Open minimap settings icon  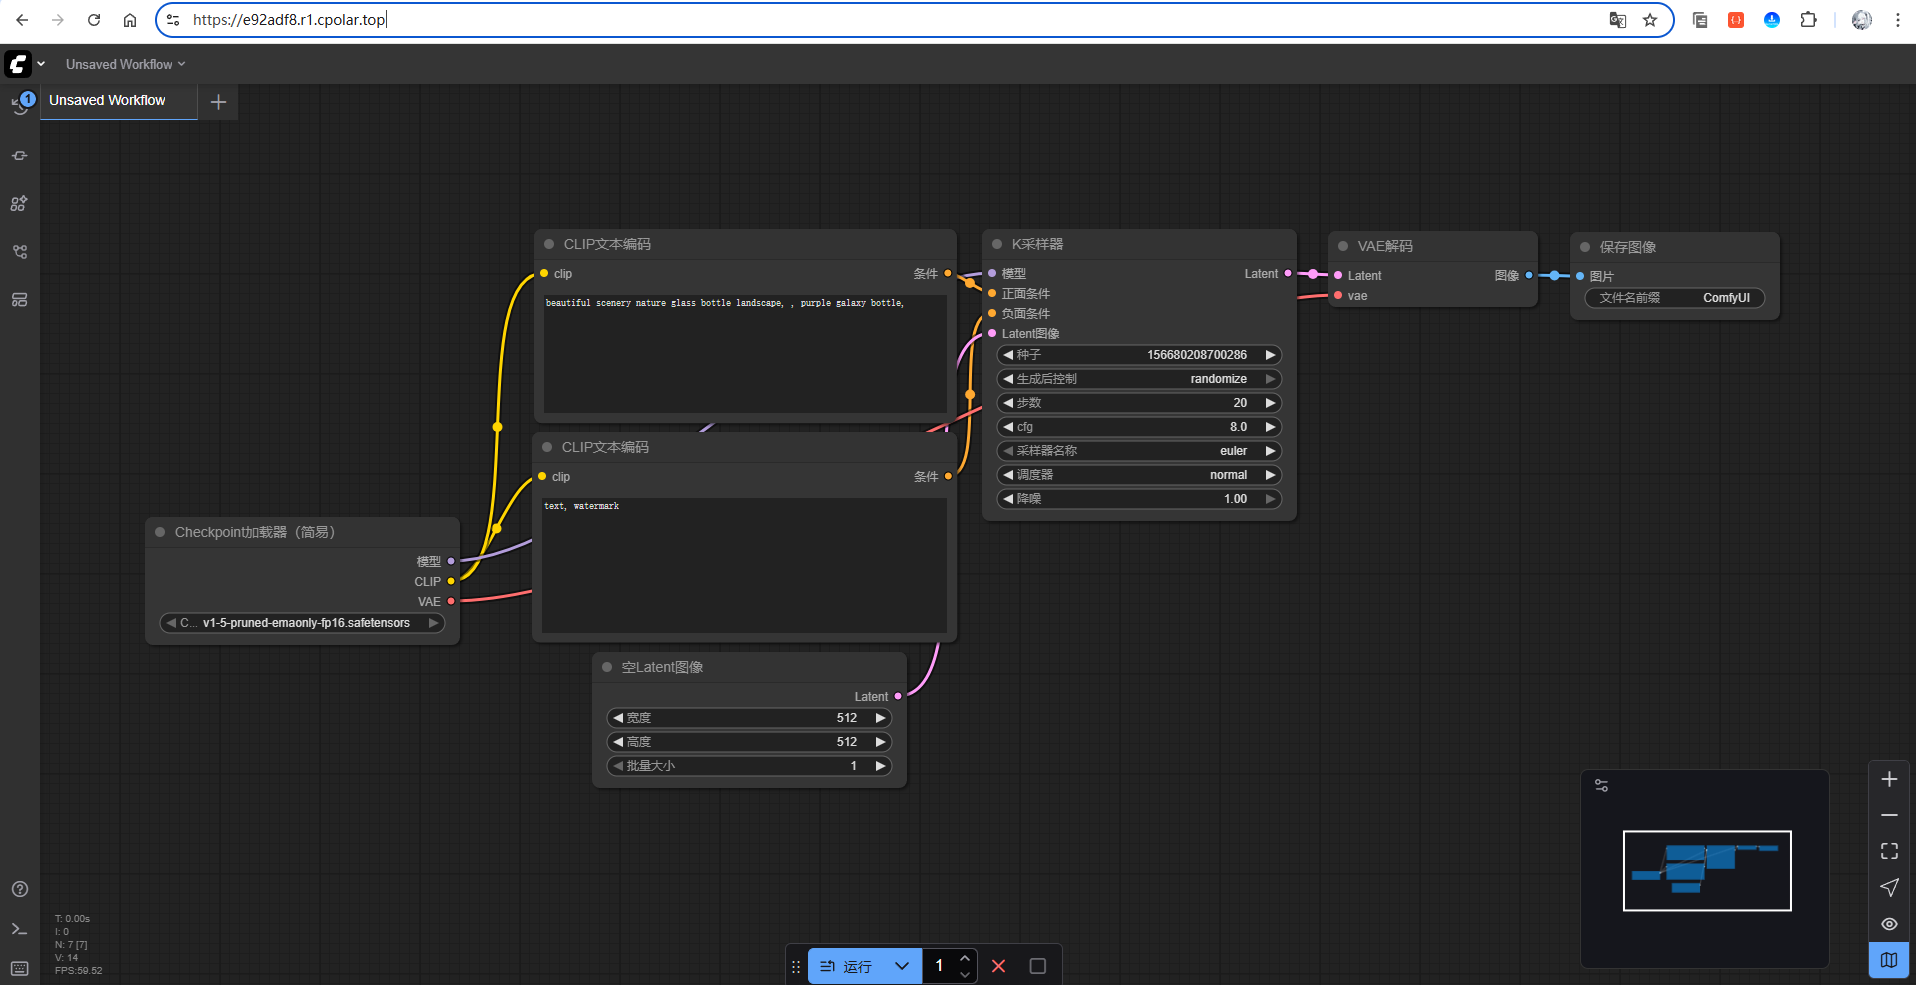pos(1602,786)
